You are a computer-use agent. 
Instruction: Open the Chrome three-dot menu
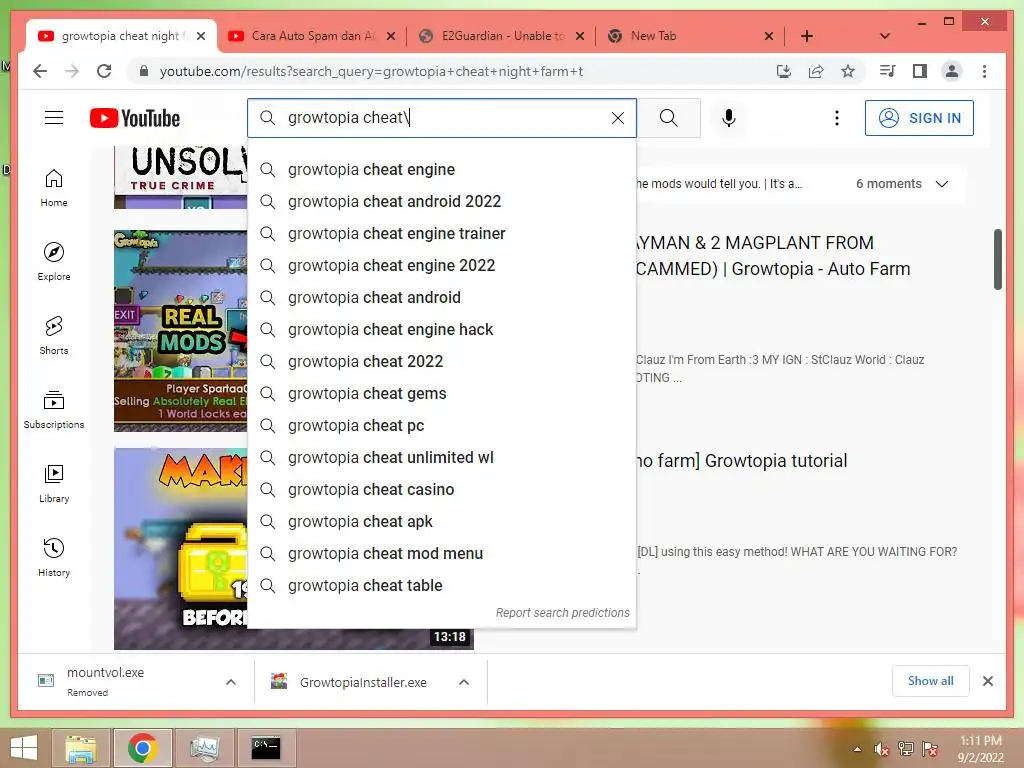984,71
